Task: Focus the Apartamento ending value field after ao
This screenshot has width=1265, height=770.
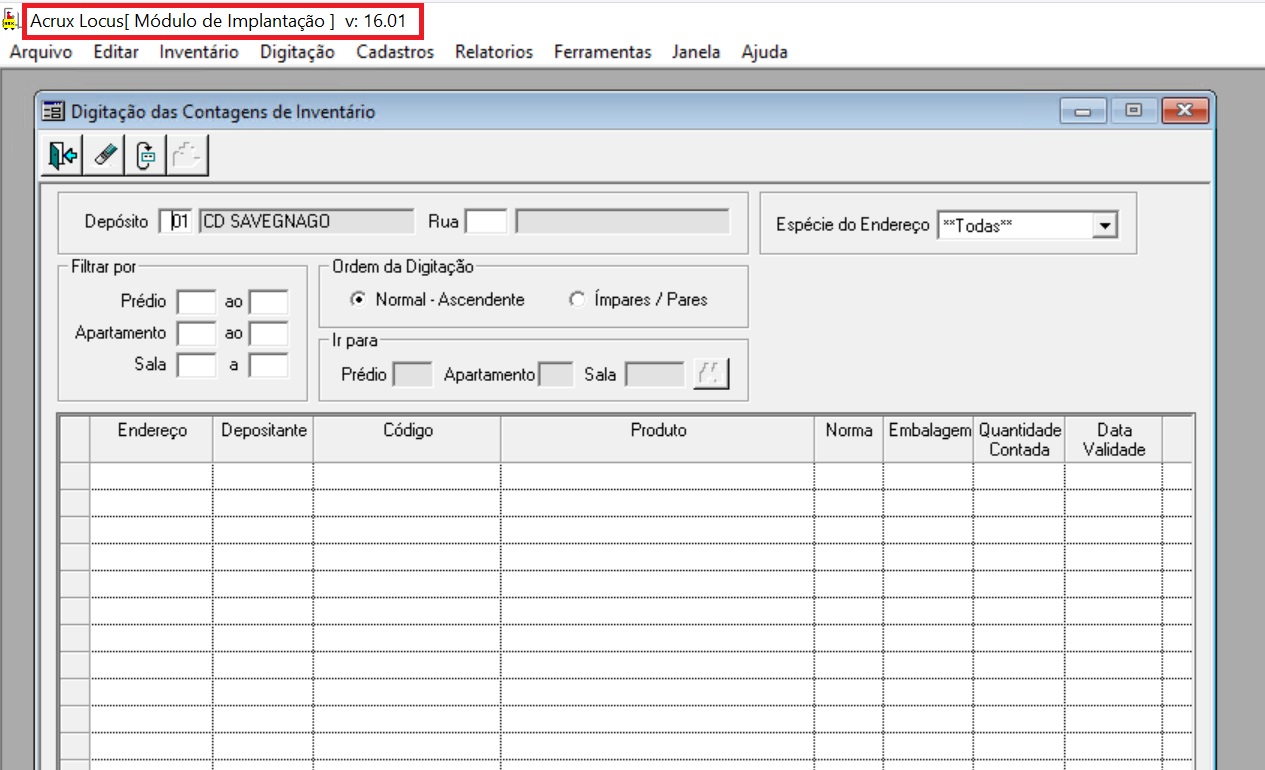Action: (x=268, y=333)
